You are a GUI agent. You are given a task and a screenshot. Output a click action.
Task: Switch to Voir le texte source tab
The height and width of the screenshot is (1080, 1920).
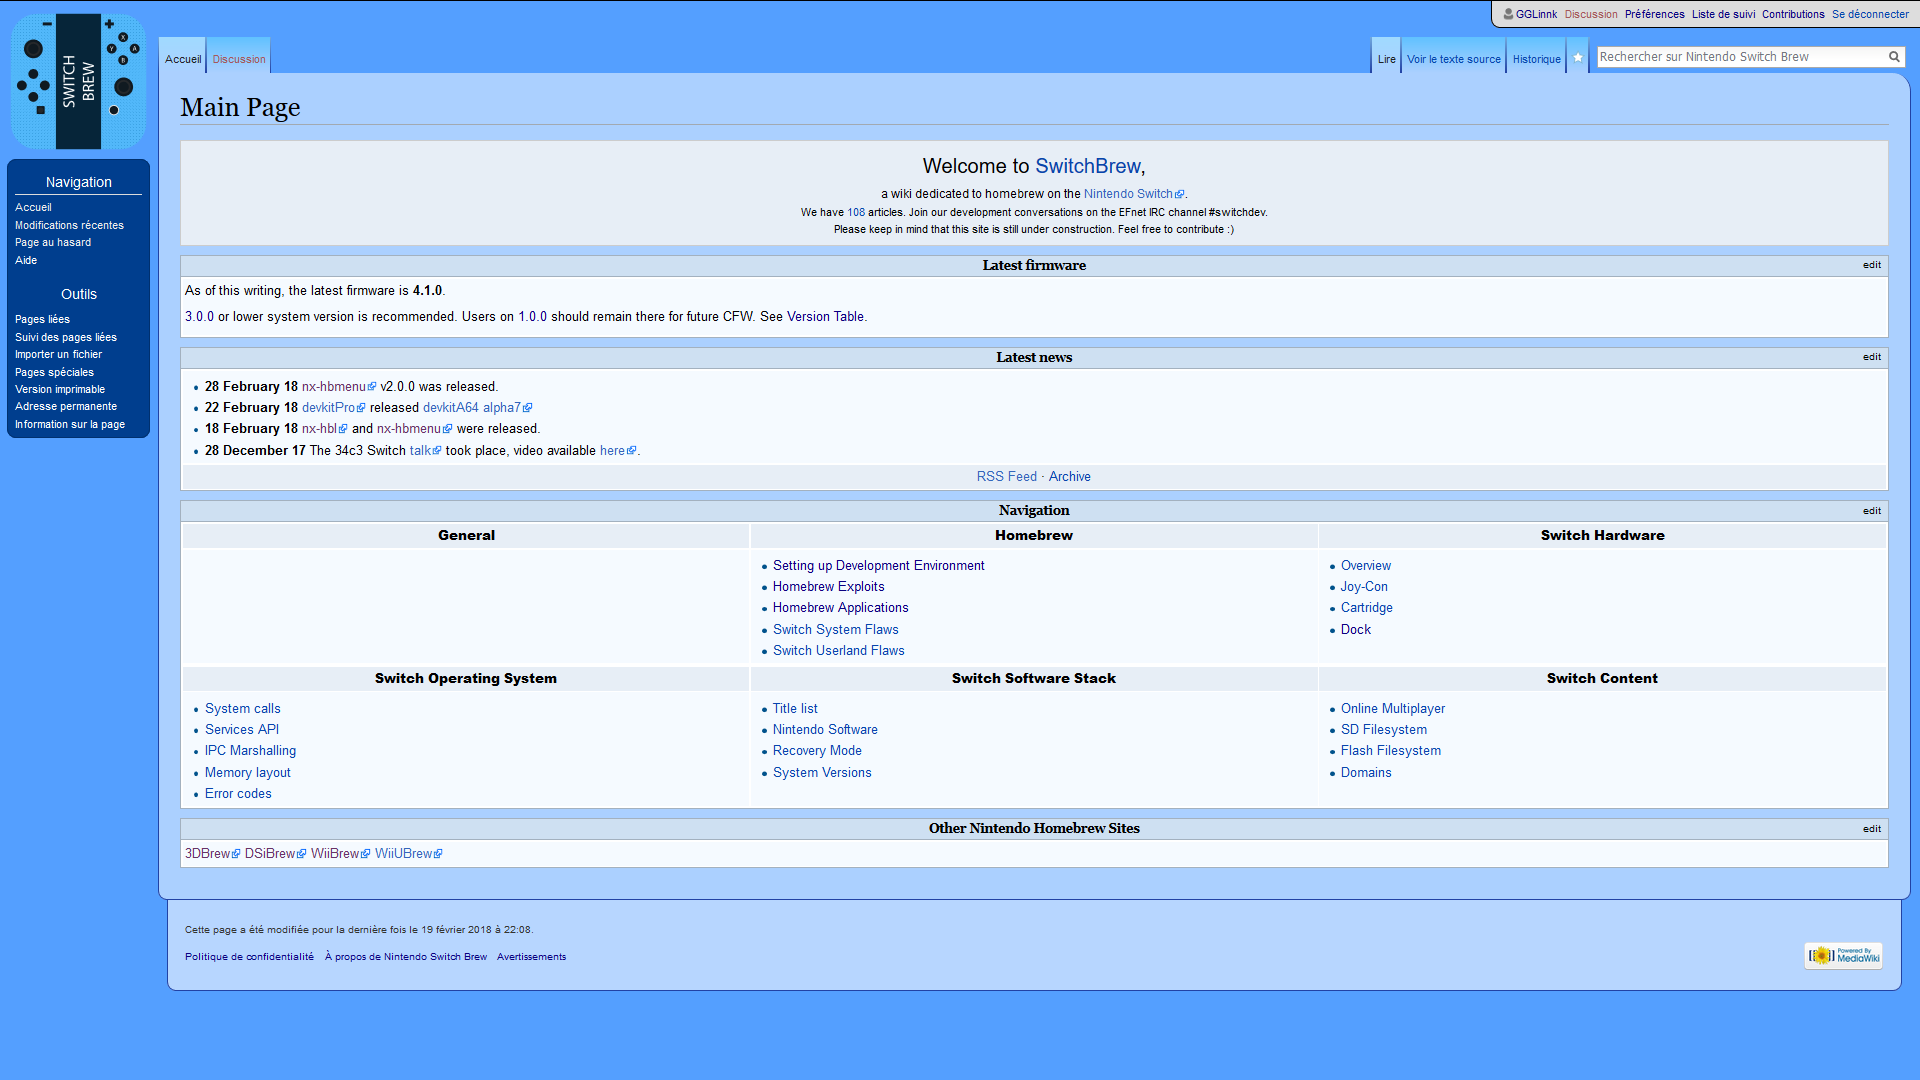pos(1453,59)
